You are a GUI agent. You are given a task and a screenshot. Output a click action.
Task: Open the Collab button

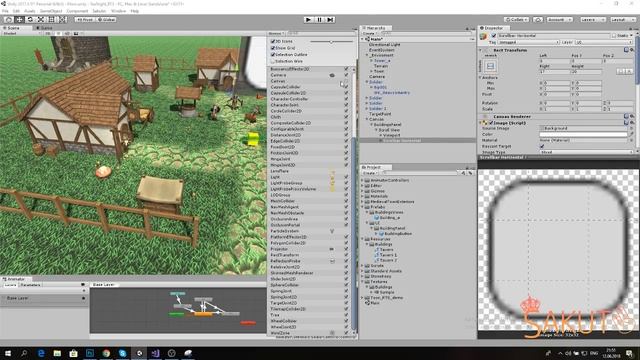(x=517, y=19)
